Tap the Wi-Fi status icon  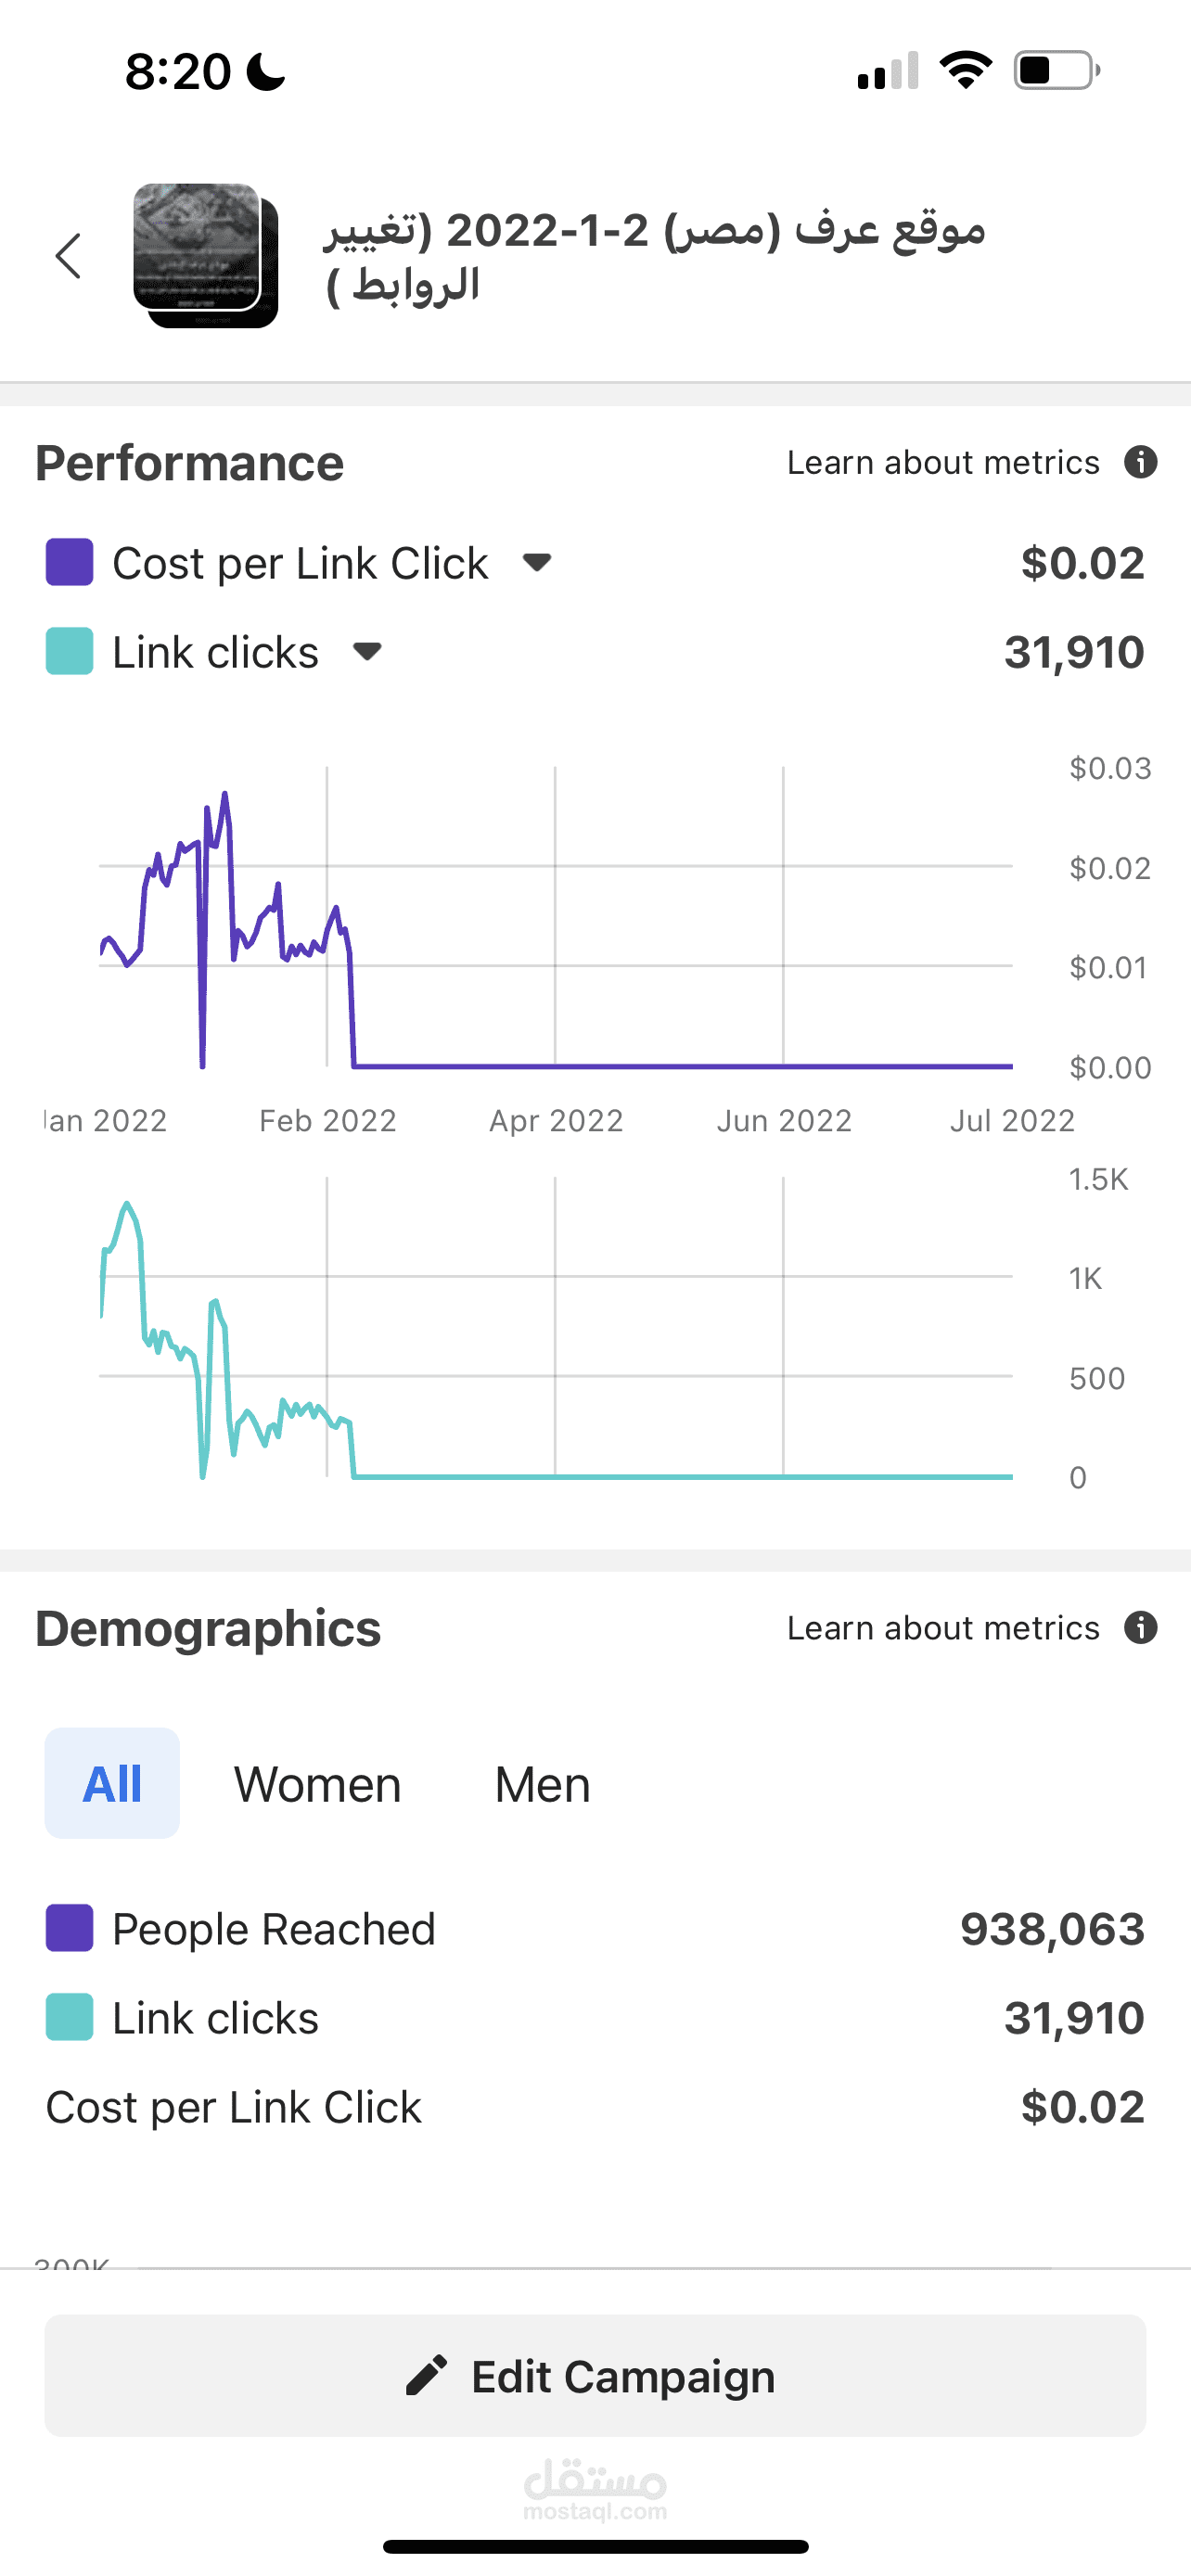[x=965, y=71]
